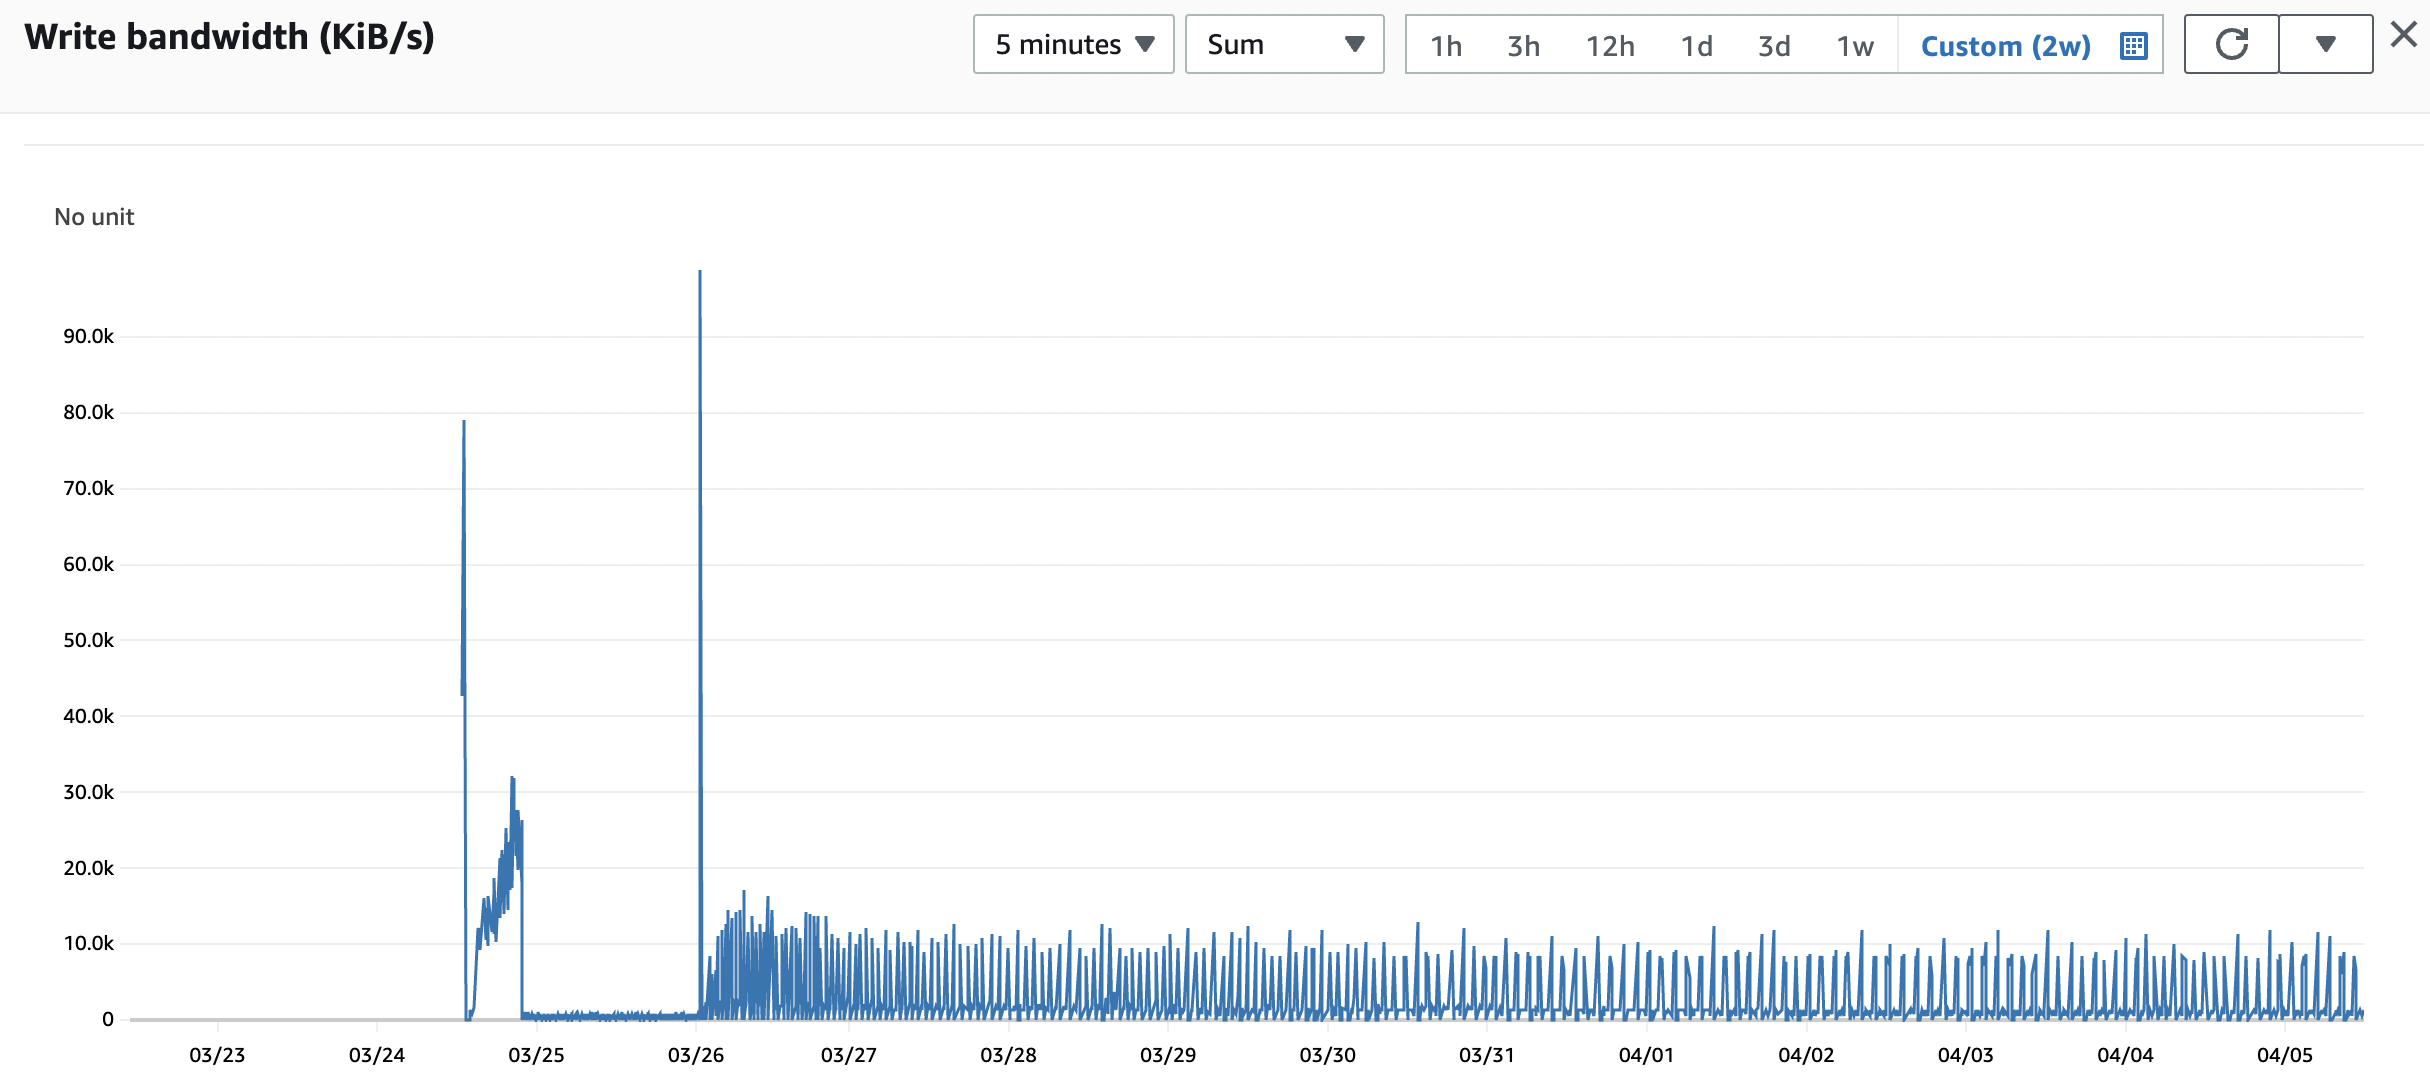
Task: Click the refresh circle arrow in the toolbar
Action: [2231, 44]
